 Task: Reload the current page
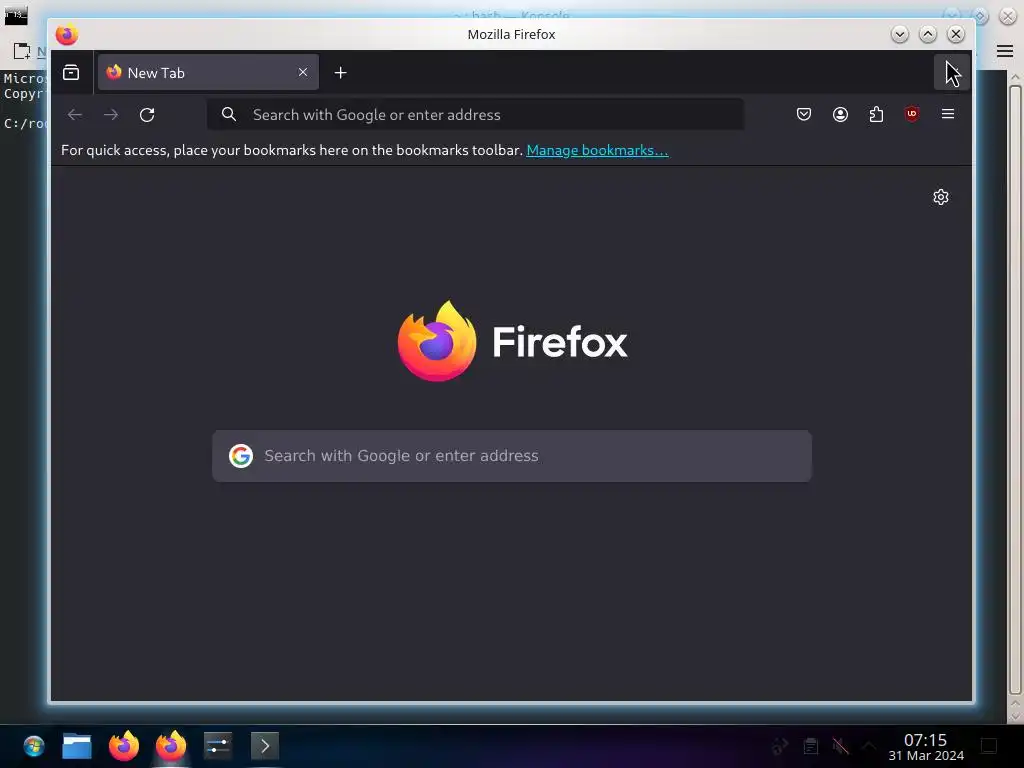(x=147, y=115)
